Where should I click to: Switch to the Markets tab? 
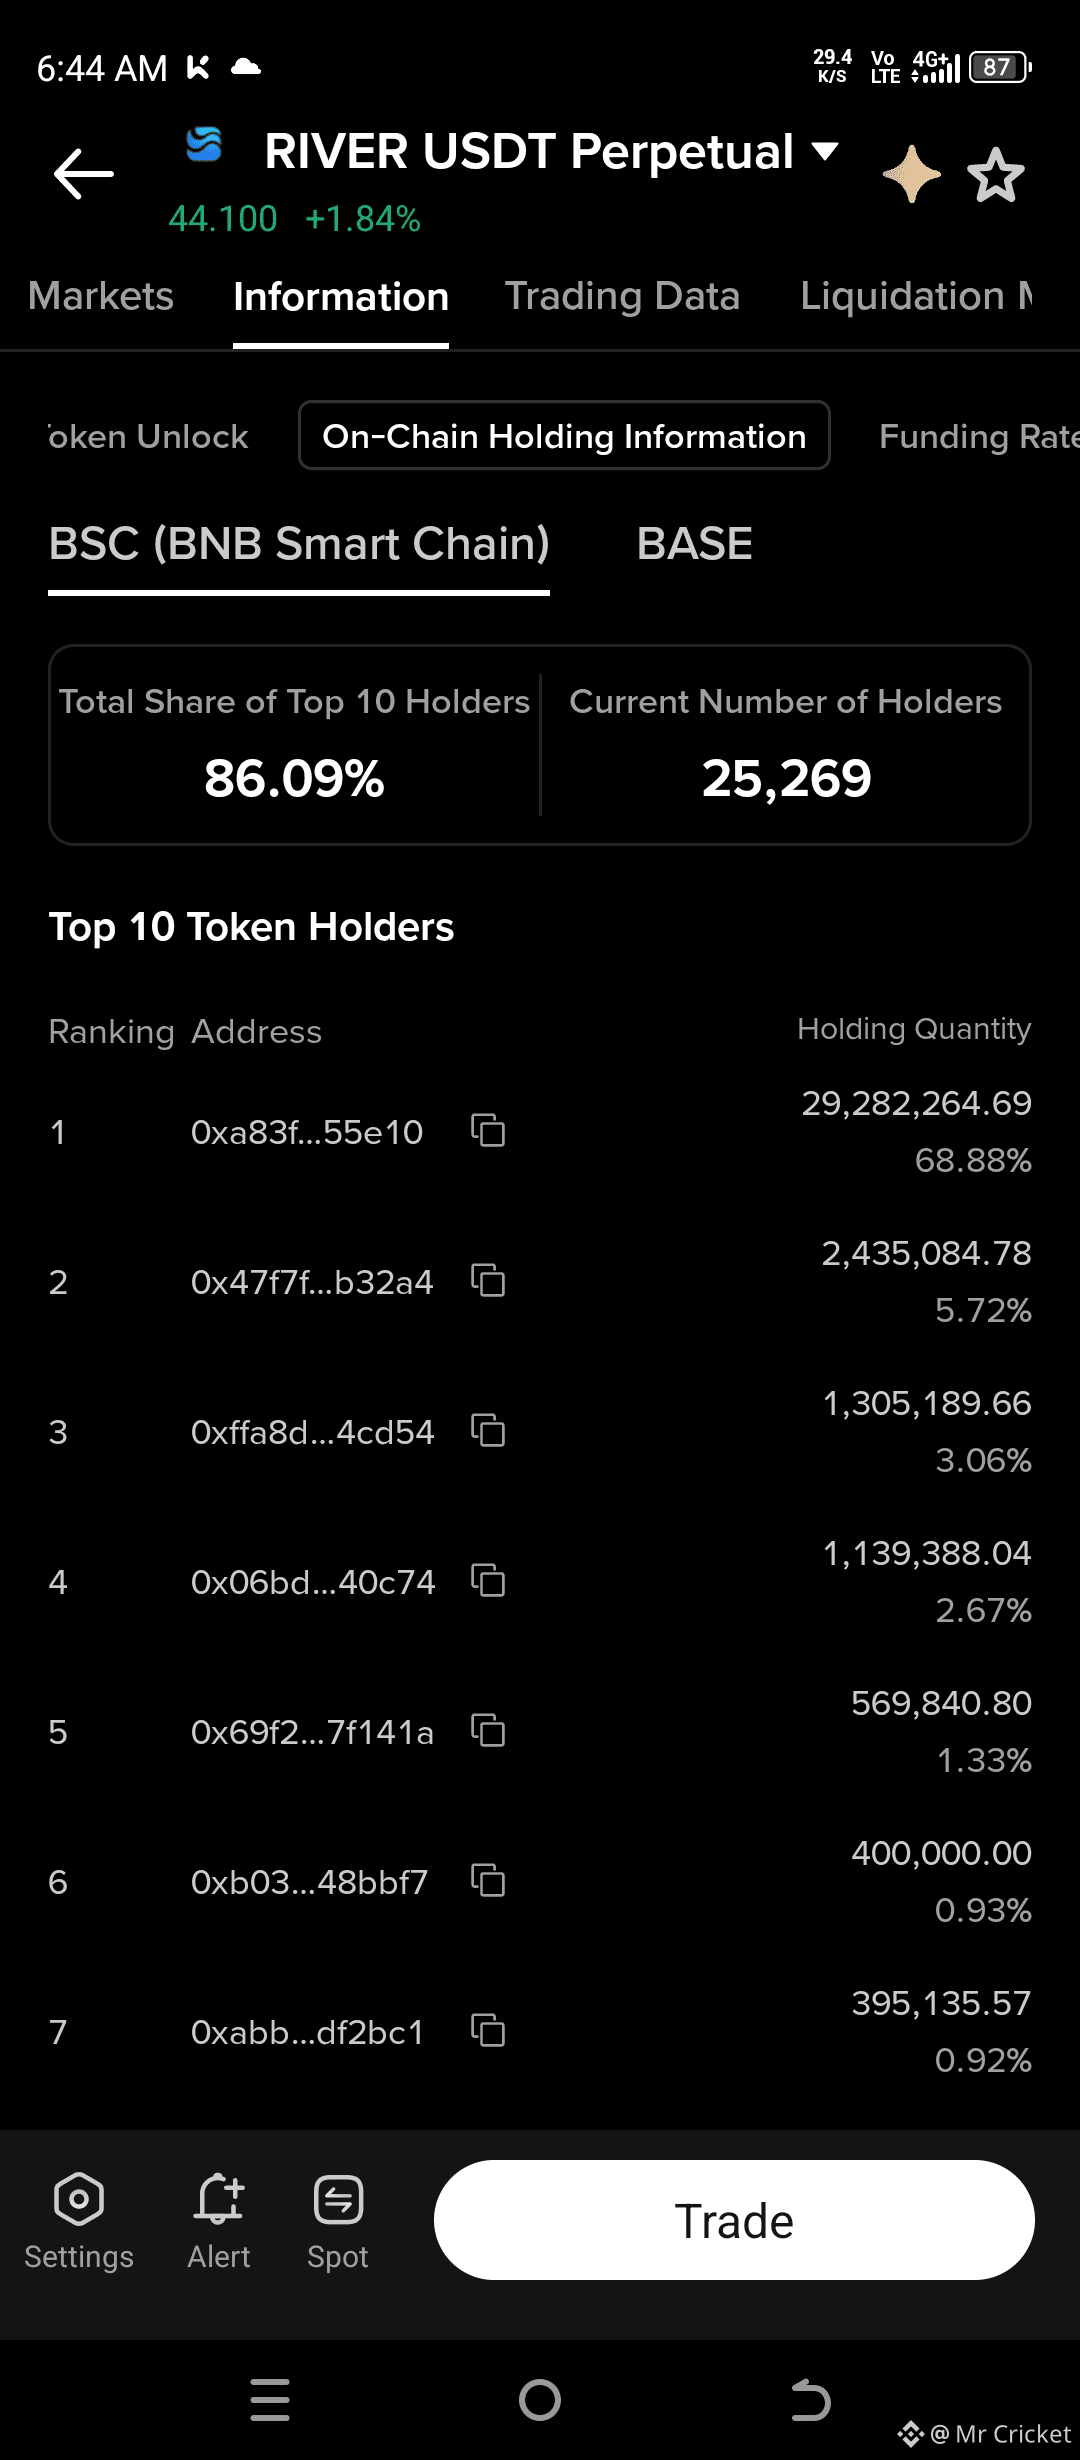click(x=101, y=296)
